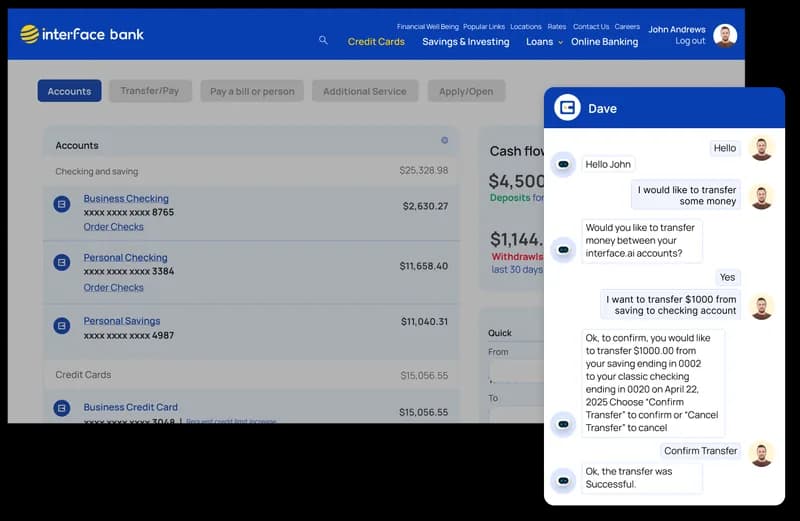Open the Rates link

[x=557, y=27]
